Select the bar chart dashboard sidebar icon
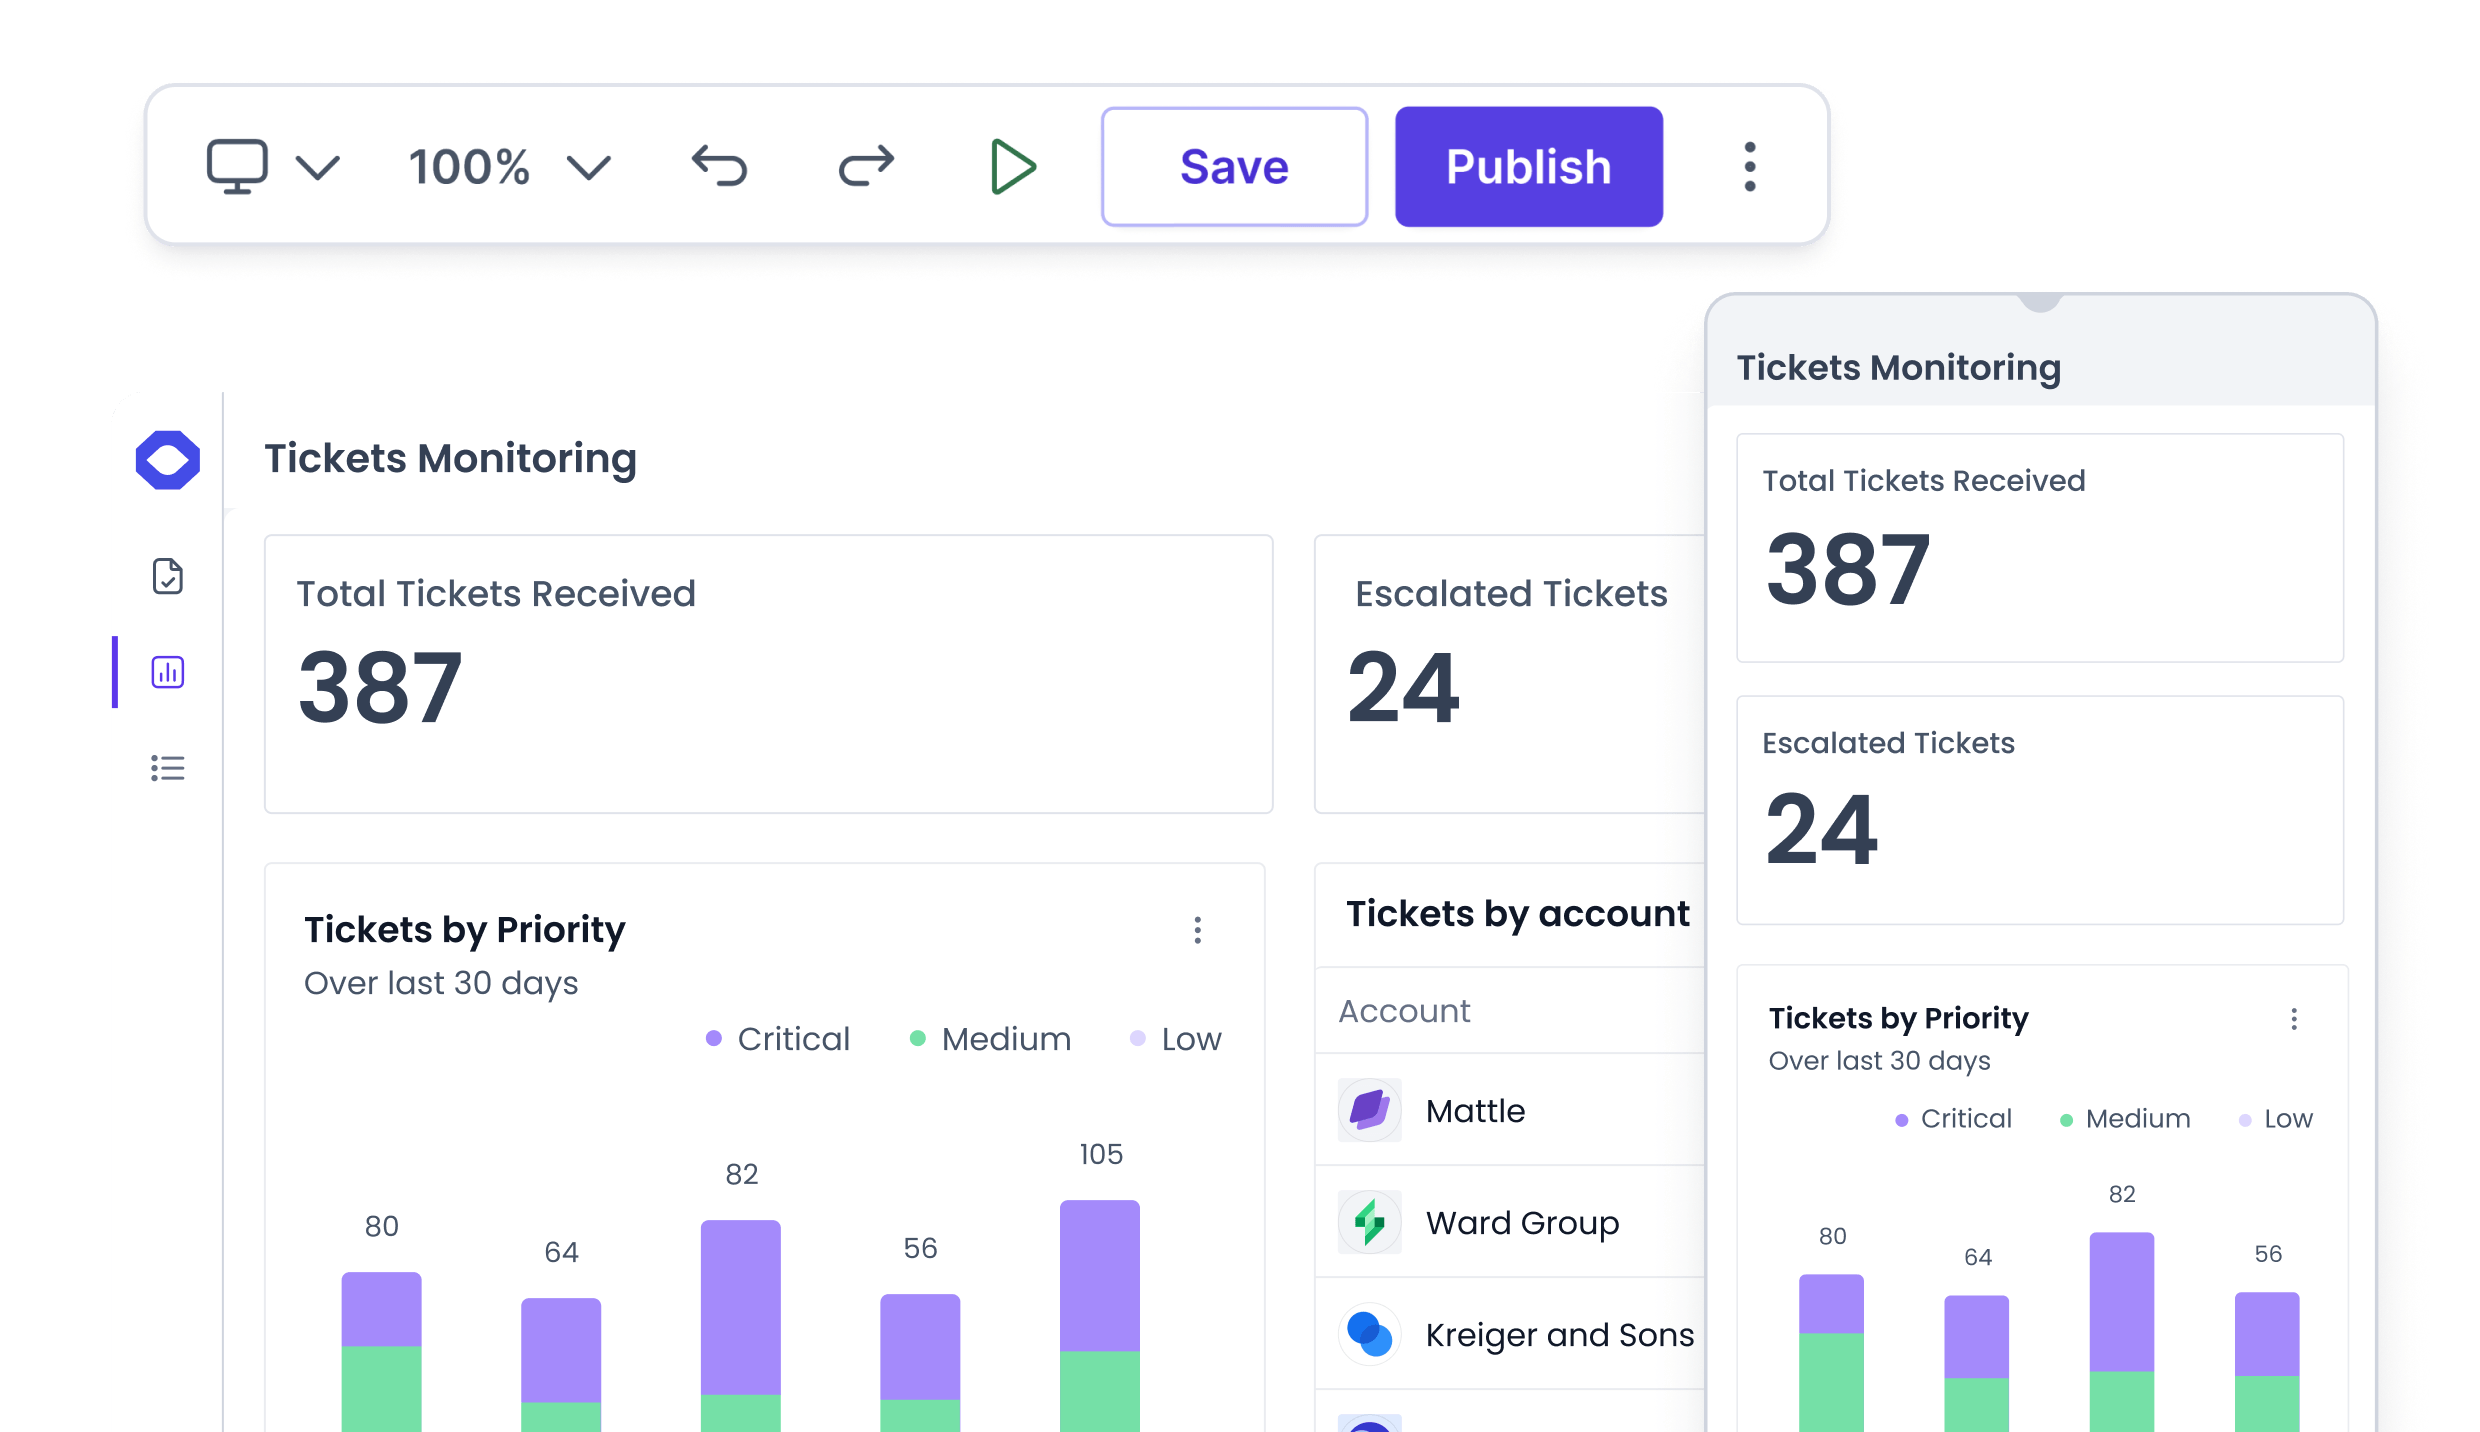 [x=168, y=672]
